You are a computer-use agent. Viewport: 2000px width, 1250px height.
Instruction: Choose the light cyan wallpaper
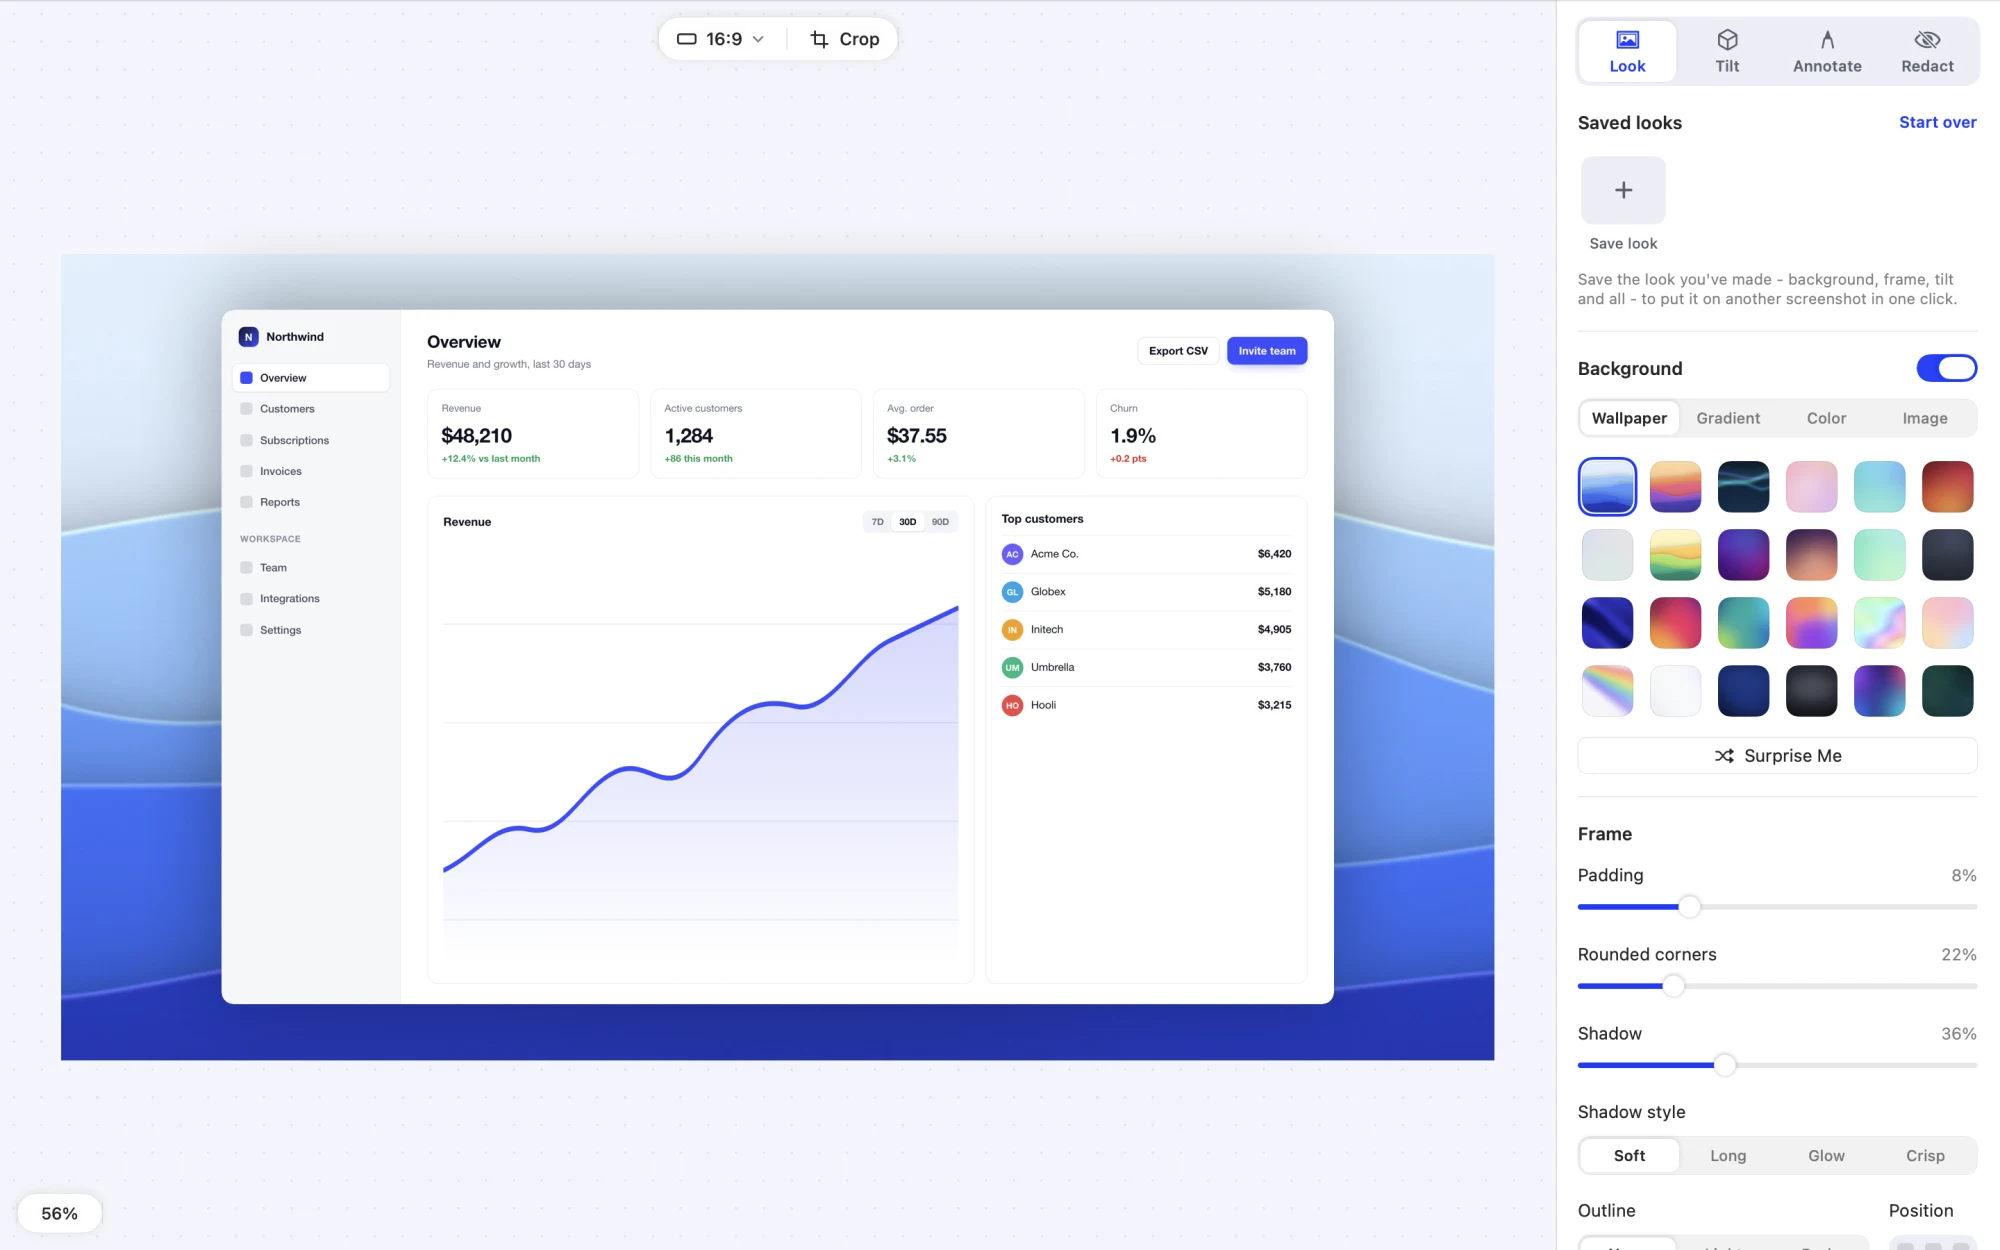pos(1879,487)
